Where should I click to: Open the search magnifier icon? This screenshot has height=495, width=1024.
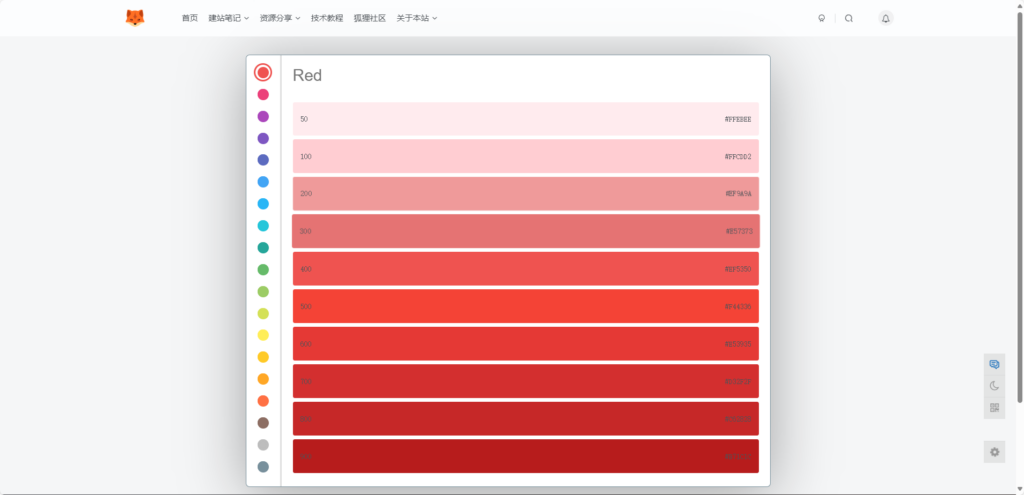(x=848, y=18)
